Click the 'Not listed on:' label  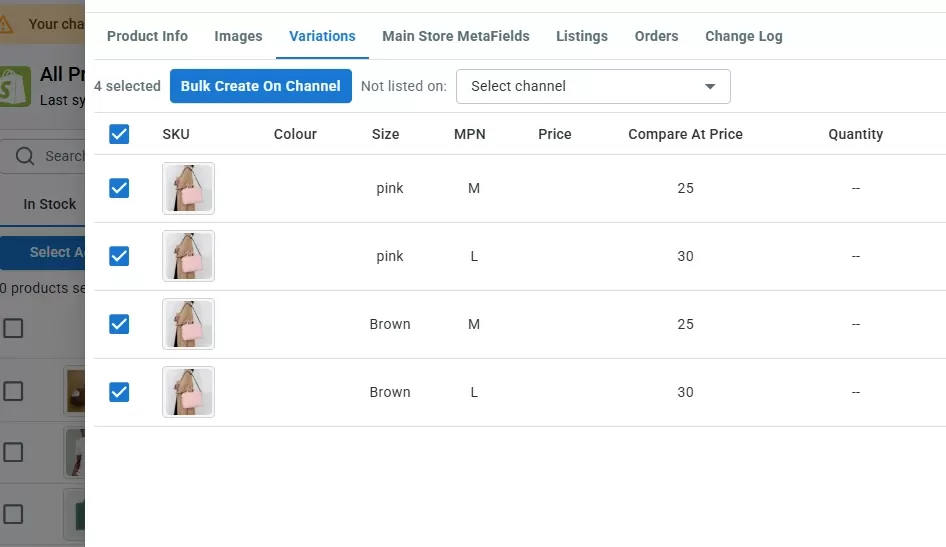point(404,86)
